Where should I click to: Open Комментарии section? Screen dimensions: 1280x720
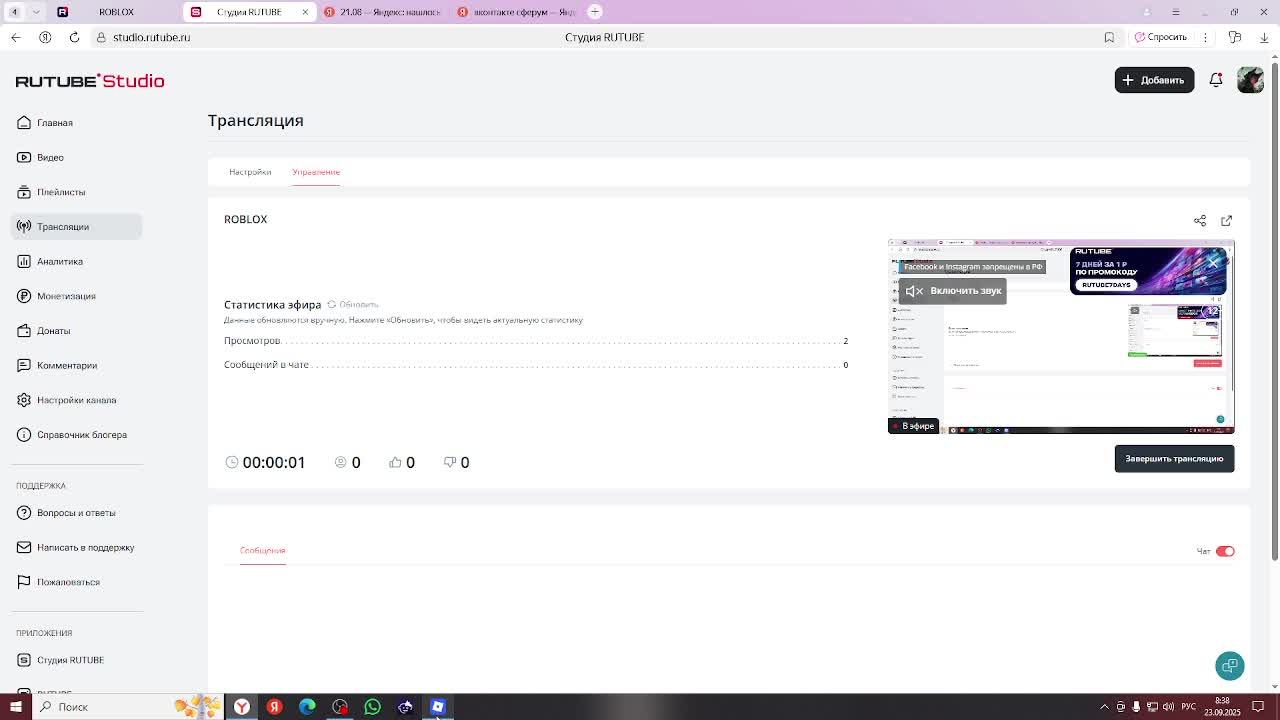point(57,365)
